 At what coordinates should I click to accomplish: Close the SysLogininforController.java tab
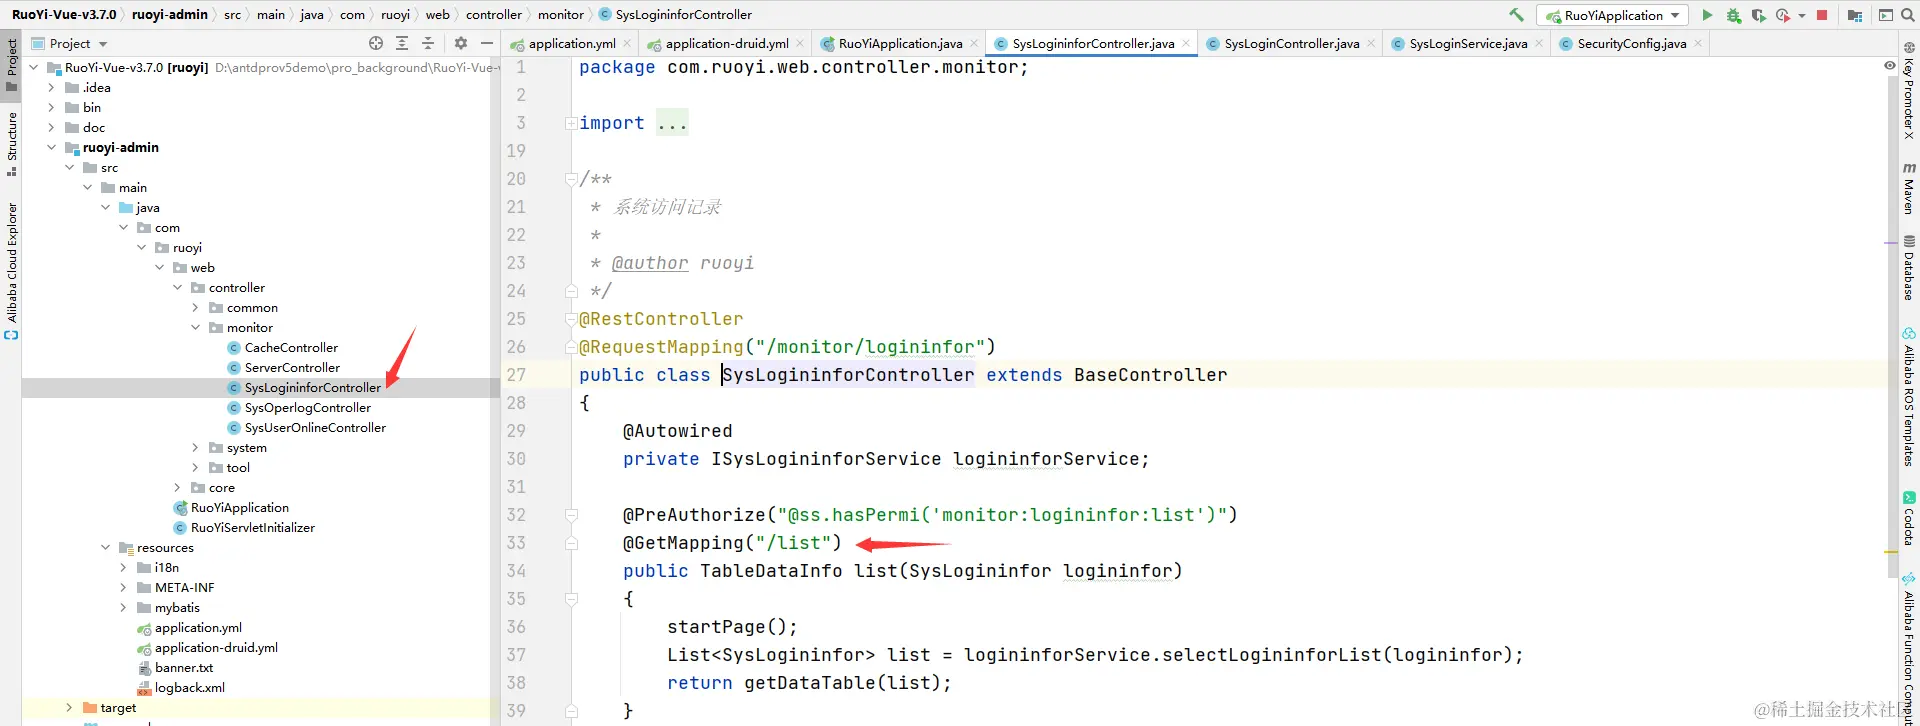1186,43
